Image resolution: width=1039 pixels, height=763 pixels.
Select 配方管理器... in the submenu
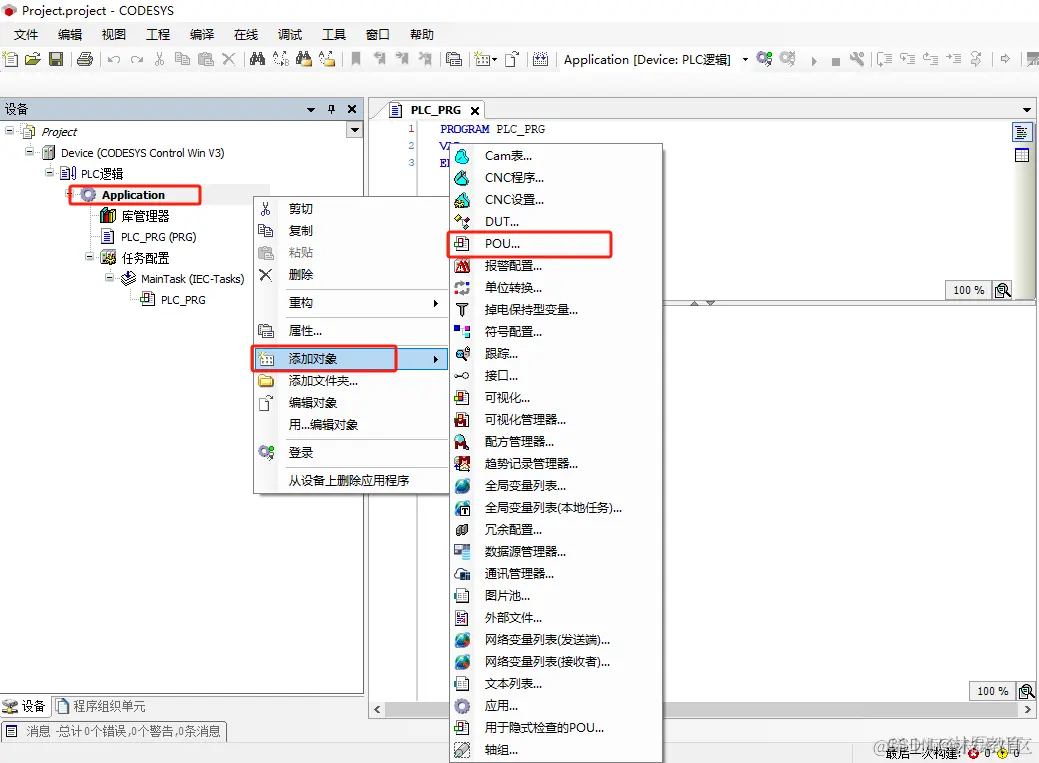coord(556,441)
